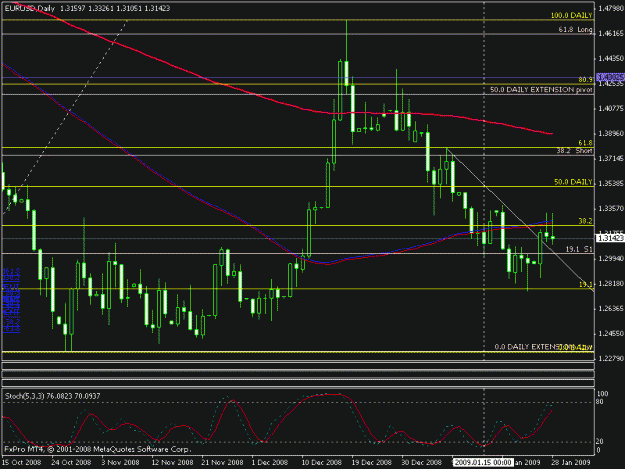The height and width of the screenshot is (469, 625).
Task: Select the "50.0 DAILY EXTENSION pivot" label
Action: pos(541,90)
